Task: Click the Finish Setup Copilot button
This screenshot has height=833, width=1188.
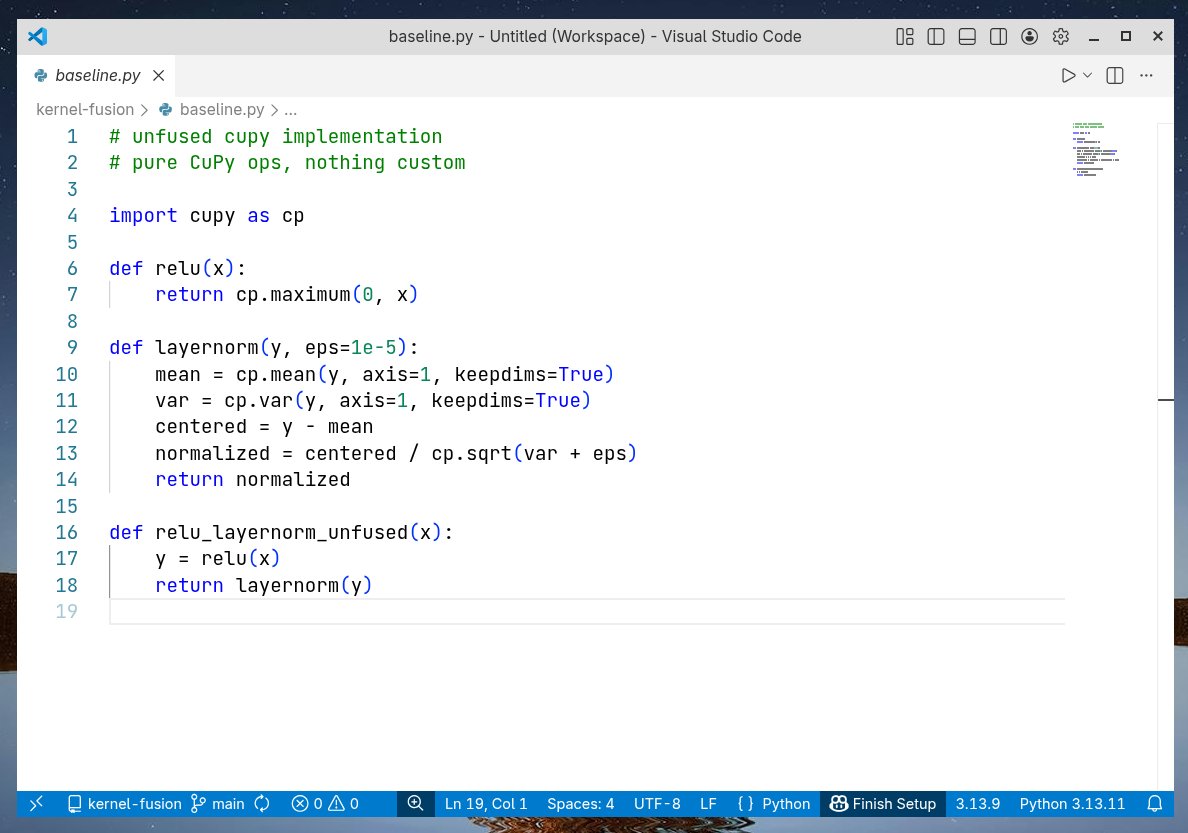Action: (x=883, y=803)
